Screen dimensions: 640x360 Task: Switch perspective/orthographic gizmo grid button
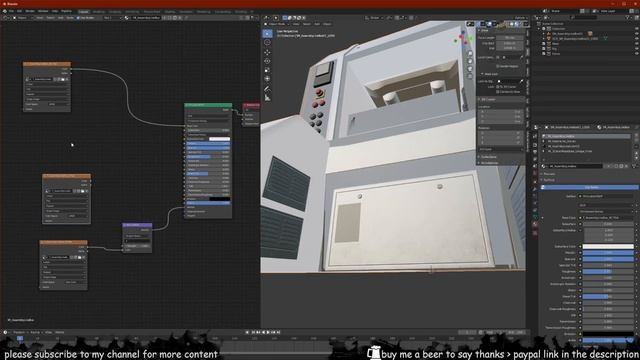point(470,76)
